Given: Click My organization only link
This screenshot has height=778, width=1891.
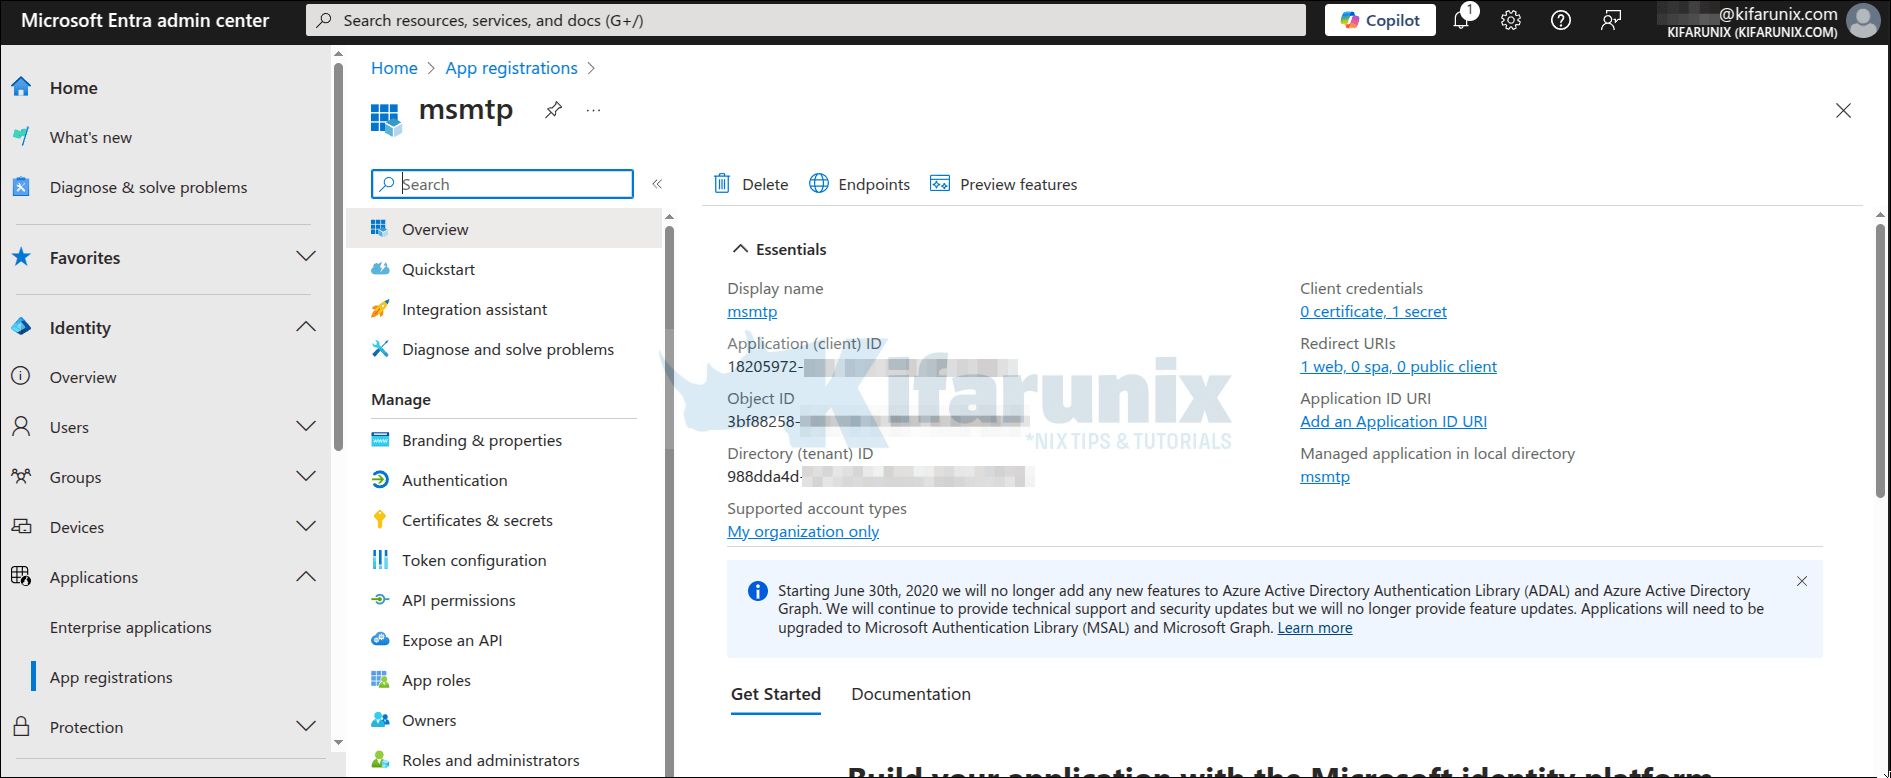Looking at the screenshot, I should tap(803, 532).
